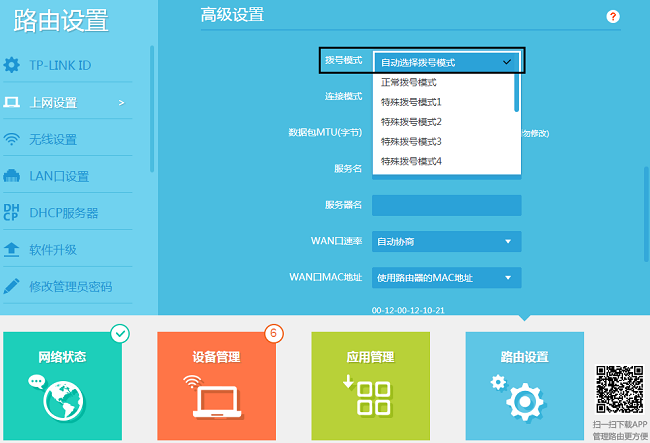Image resolution: width=650 pixels, height=443 pixels.
Task: Click the 服务器名 input field
Action: pyautogui.click(x=446, y=205)
